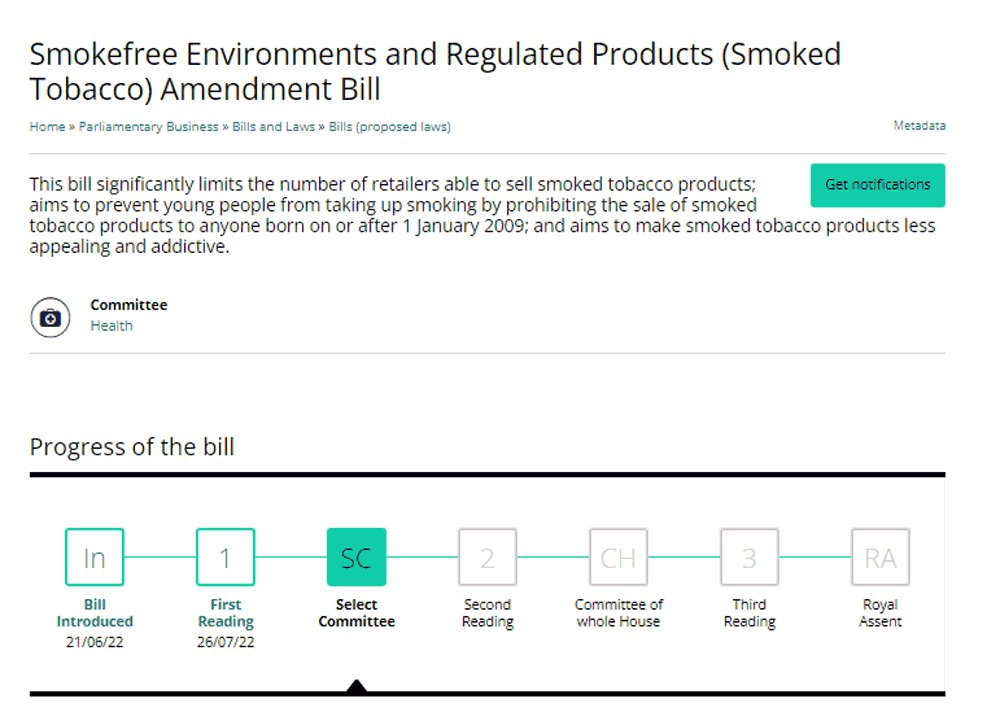
Task: Click the Select Committee label text
Action: coord(357,612)
